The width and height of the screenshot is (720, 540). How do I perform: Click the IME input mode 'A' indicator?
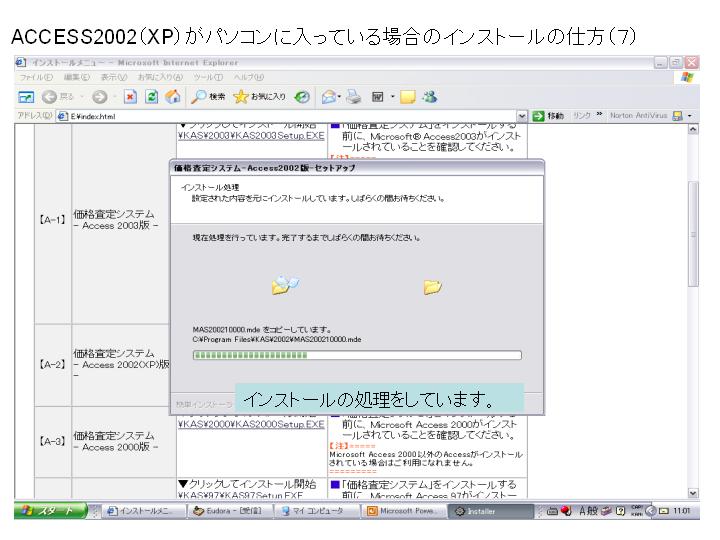582,511
